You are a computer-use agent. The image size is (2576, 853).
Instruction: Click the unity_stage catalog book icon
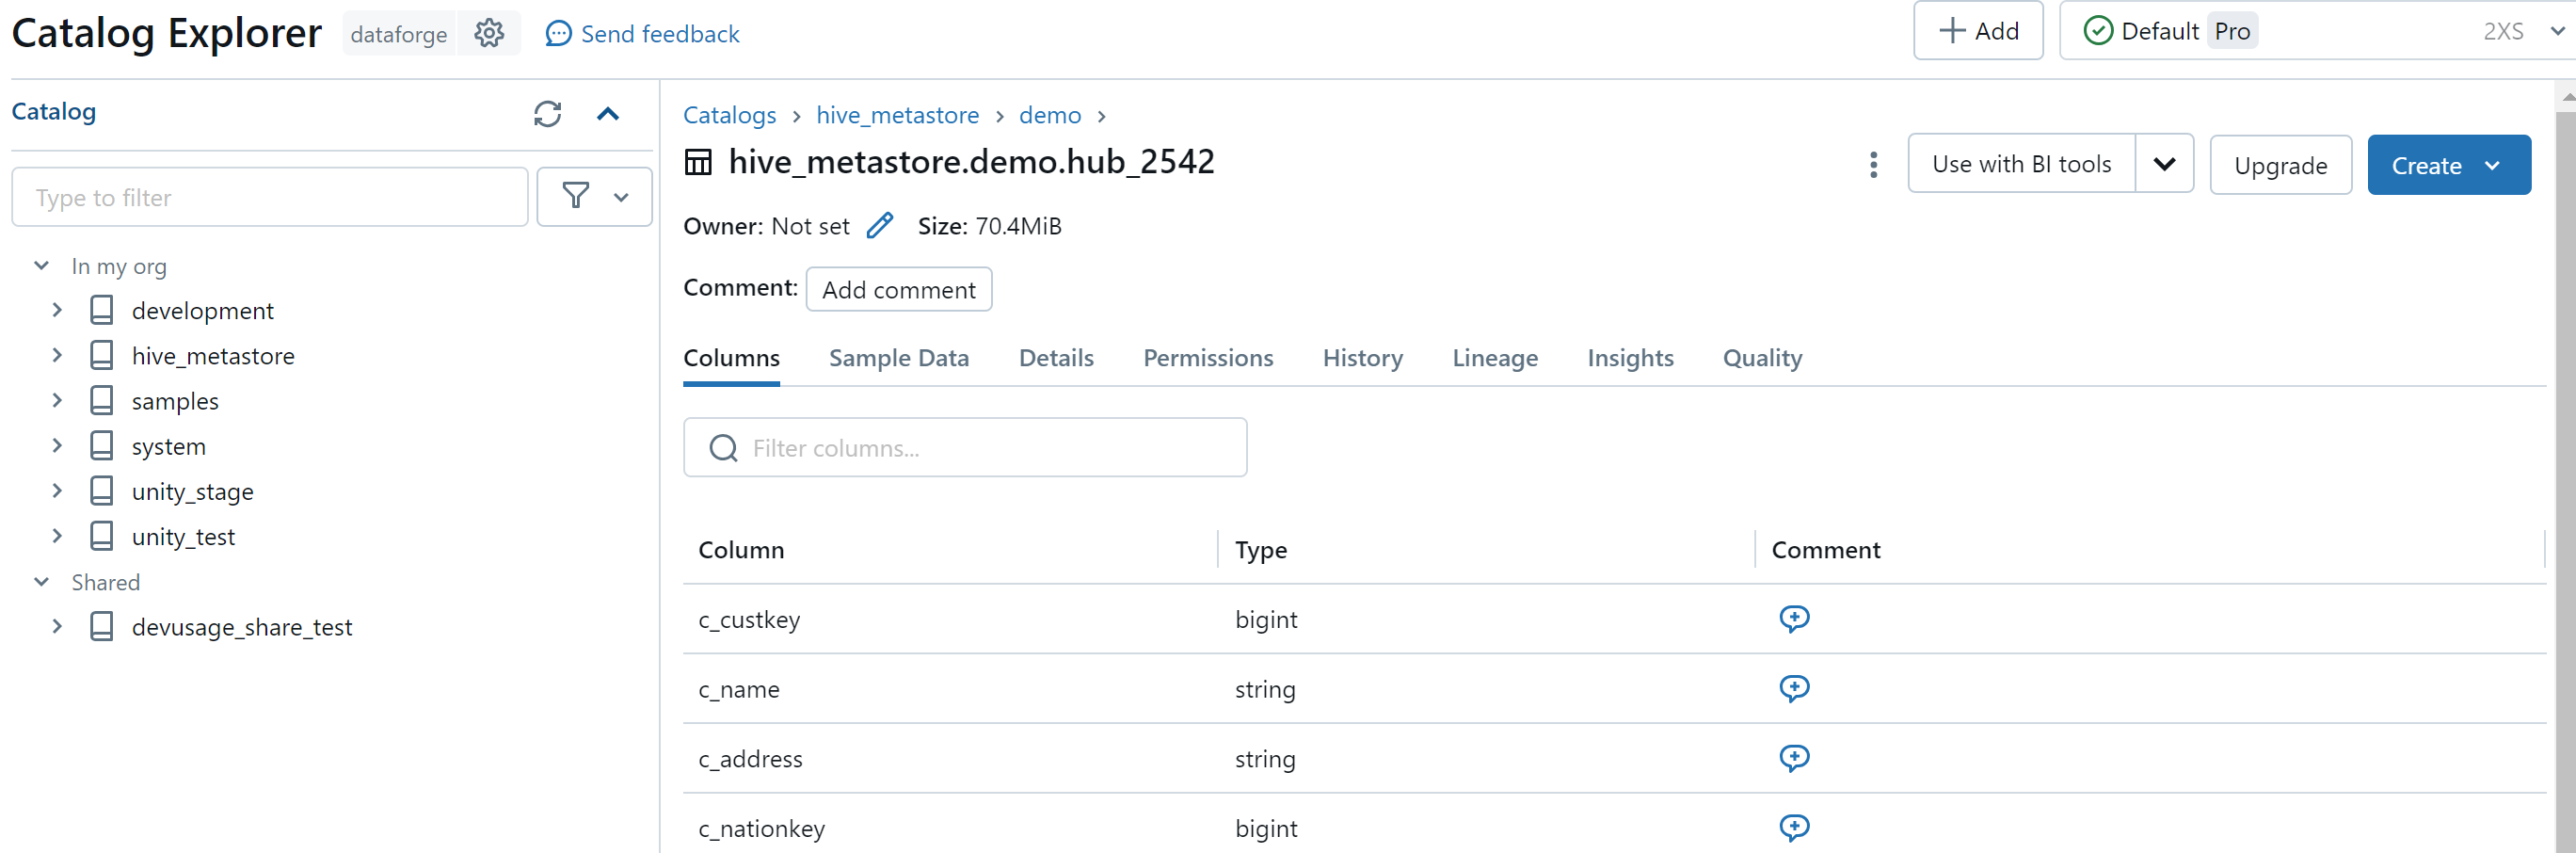point(102,490)
